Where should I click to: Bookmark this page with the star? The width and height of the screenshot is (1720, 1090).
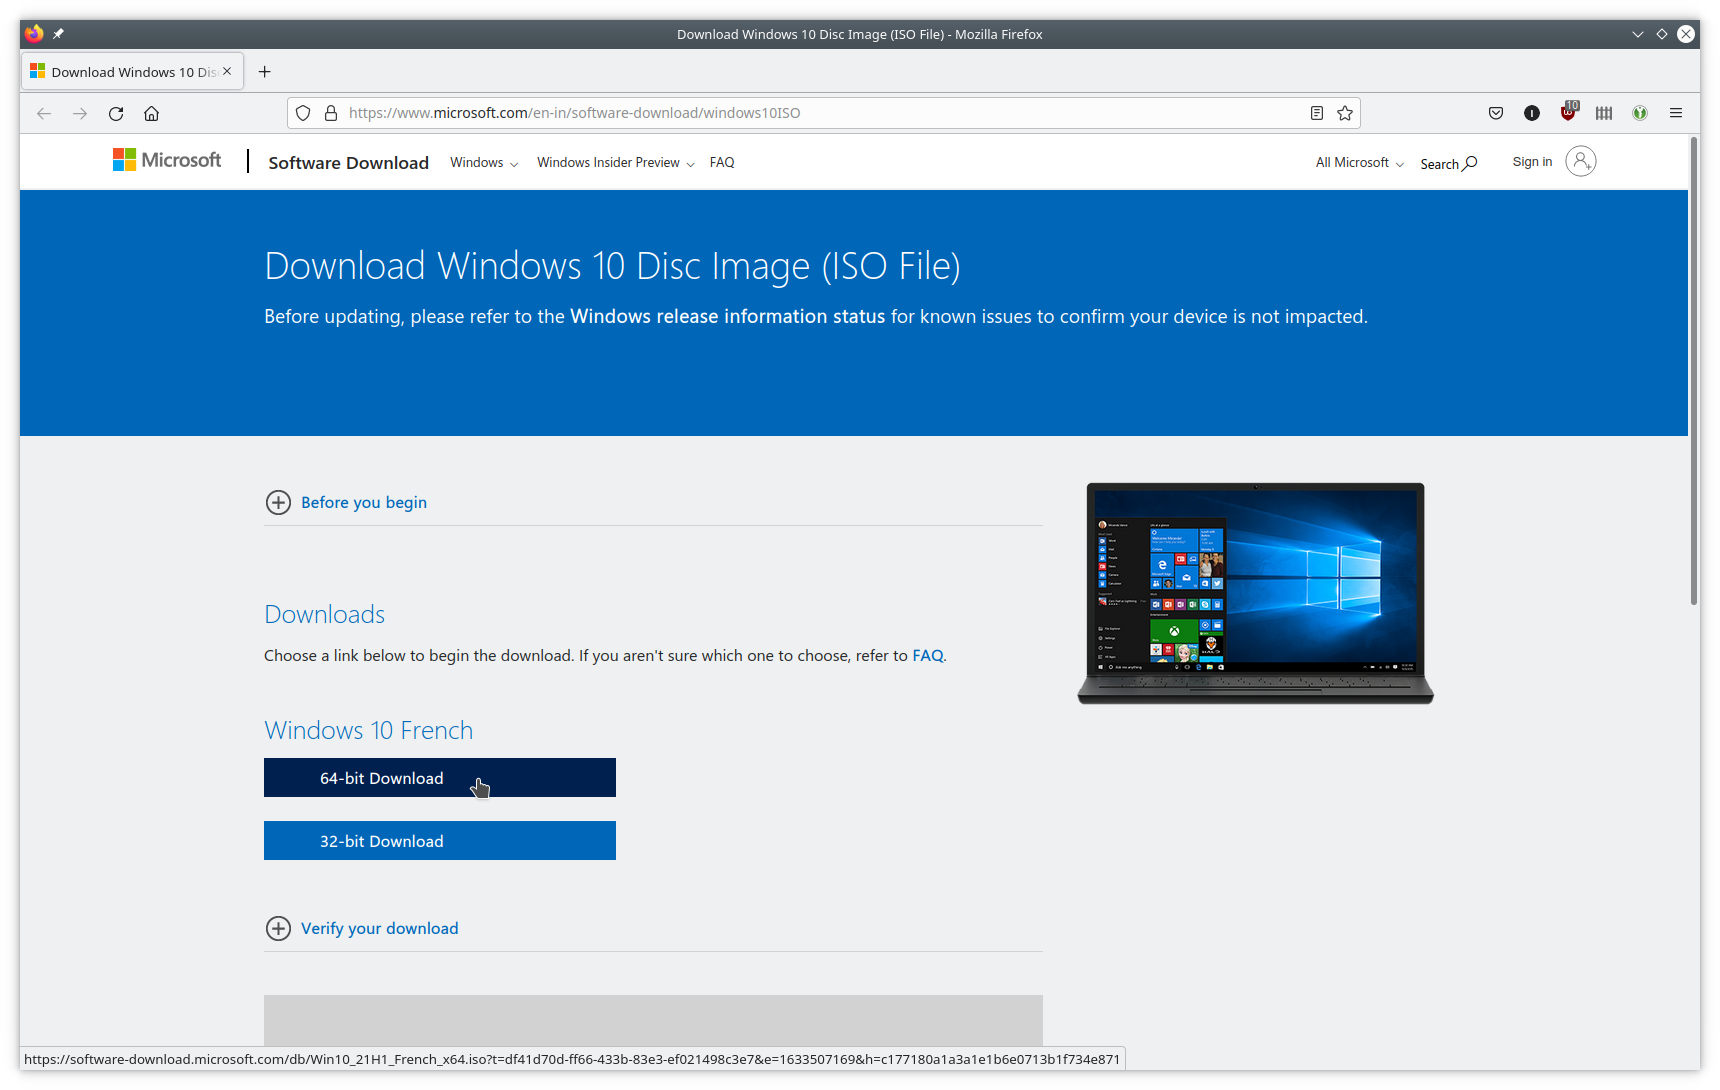pyautogui.click(x=1345, y=113)
